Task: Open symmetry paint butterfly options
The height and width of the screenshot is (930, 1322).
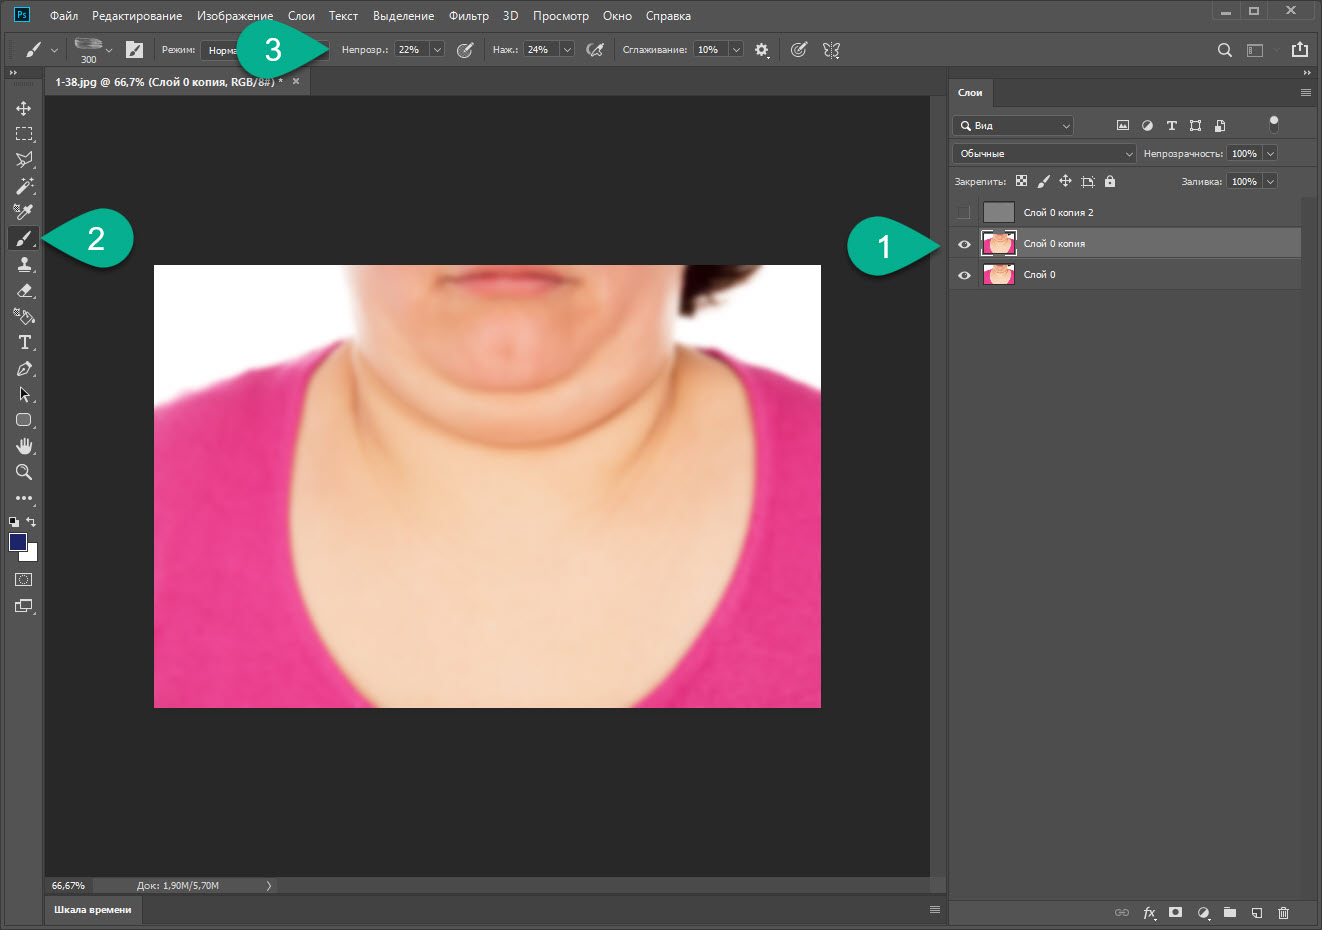Action: click(x=831, y=49)
